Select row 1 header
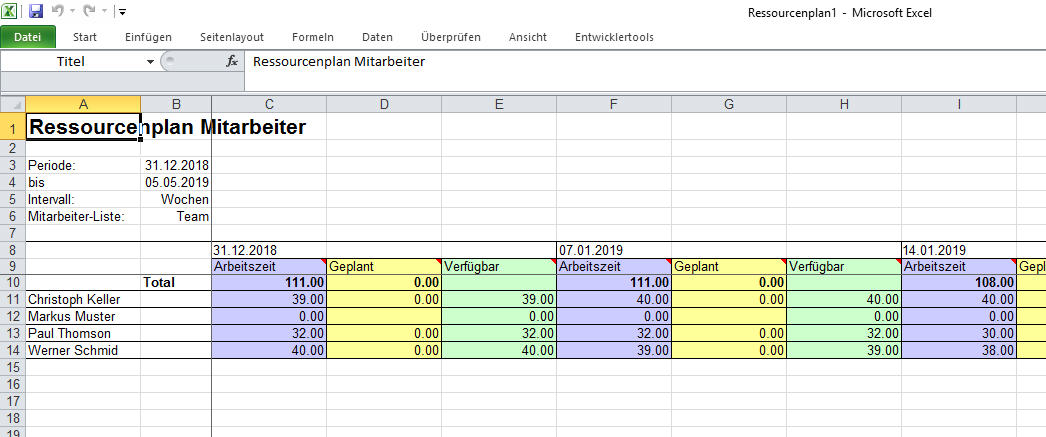The height and width of the screenshot is (437, 1046). (13, 127)
